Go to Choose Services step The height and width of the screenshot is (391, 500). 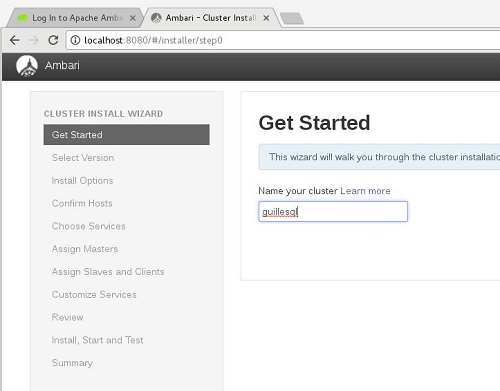click(x=89, y=226)
